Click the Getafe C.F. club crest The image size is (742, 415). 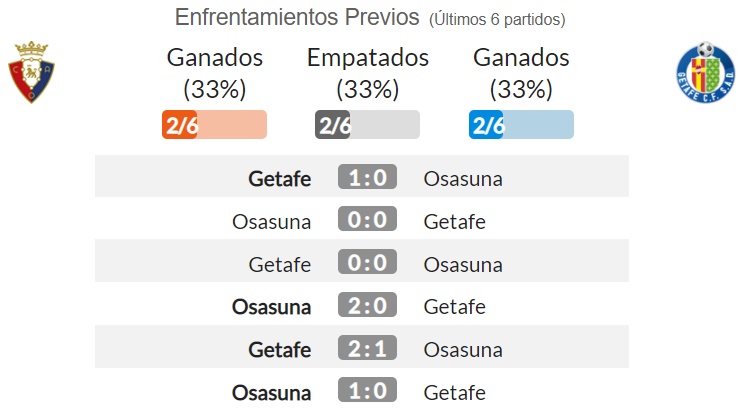click(706, 72)
